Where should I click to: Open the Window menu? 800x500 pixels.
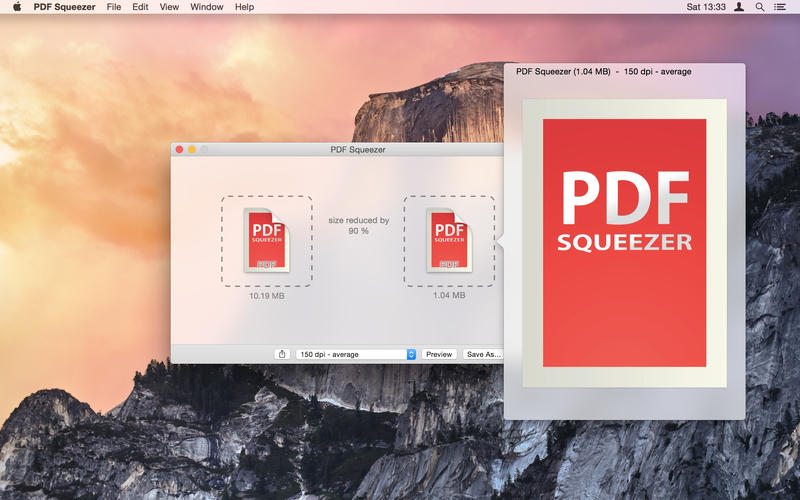(207, 7)
